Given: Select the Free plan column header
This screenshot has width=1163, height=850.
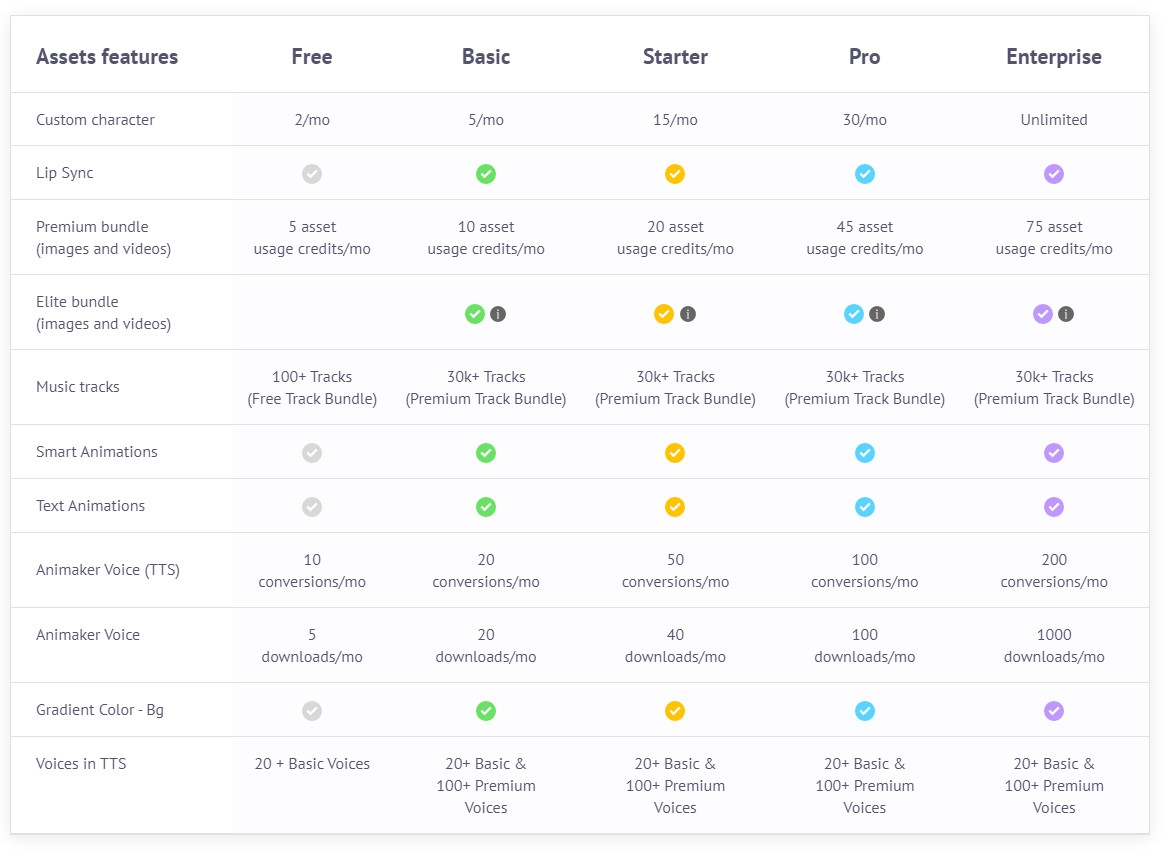Looking at the screenshot, I should [312, 57].
